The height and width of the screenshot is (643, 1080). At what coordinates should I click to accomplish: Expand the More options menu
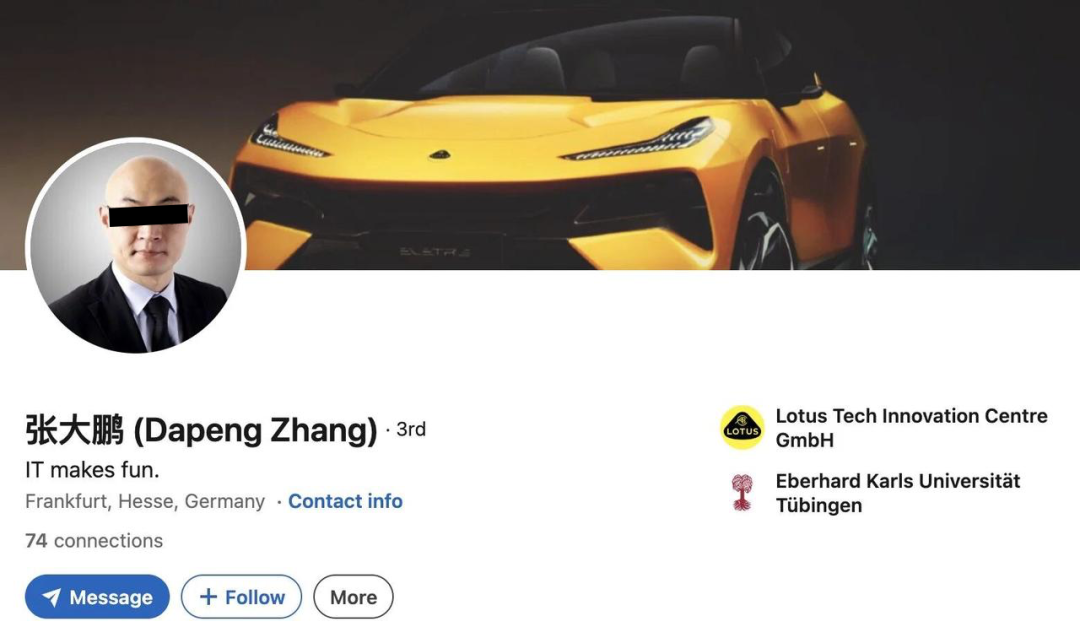click(353, 597)
